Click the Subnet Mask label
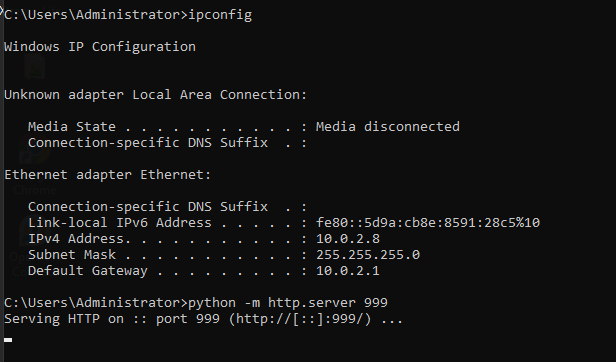 [x=72, y=255]
